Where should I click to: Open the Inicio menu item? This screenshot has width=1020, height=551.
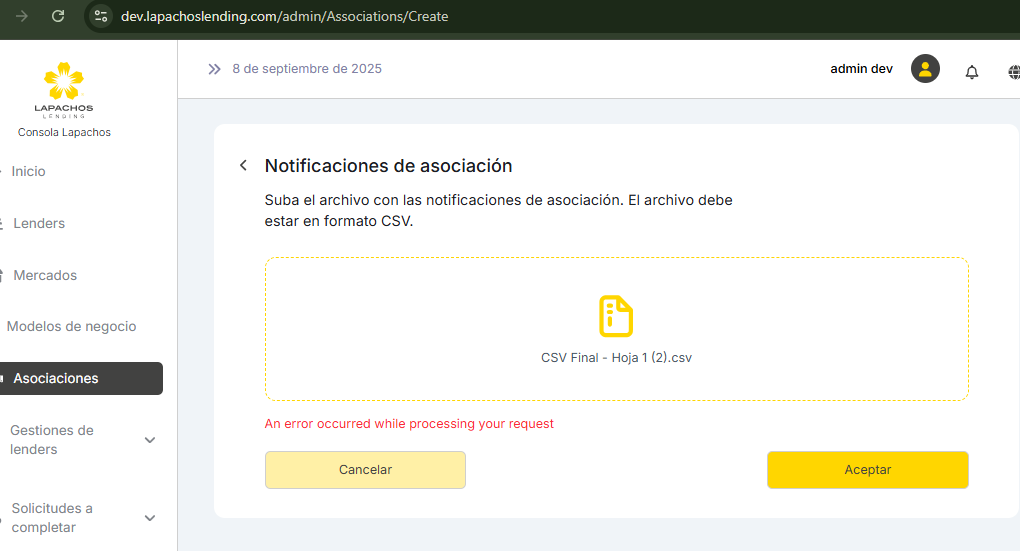[x=28, y=171]
